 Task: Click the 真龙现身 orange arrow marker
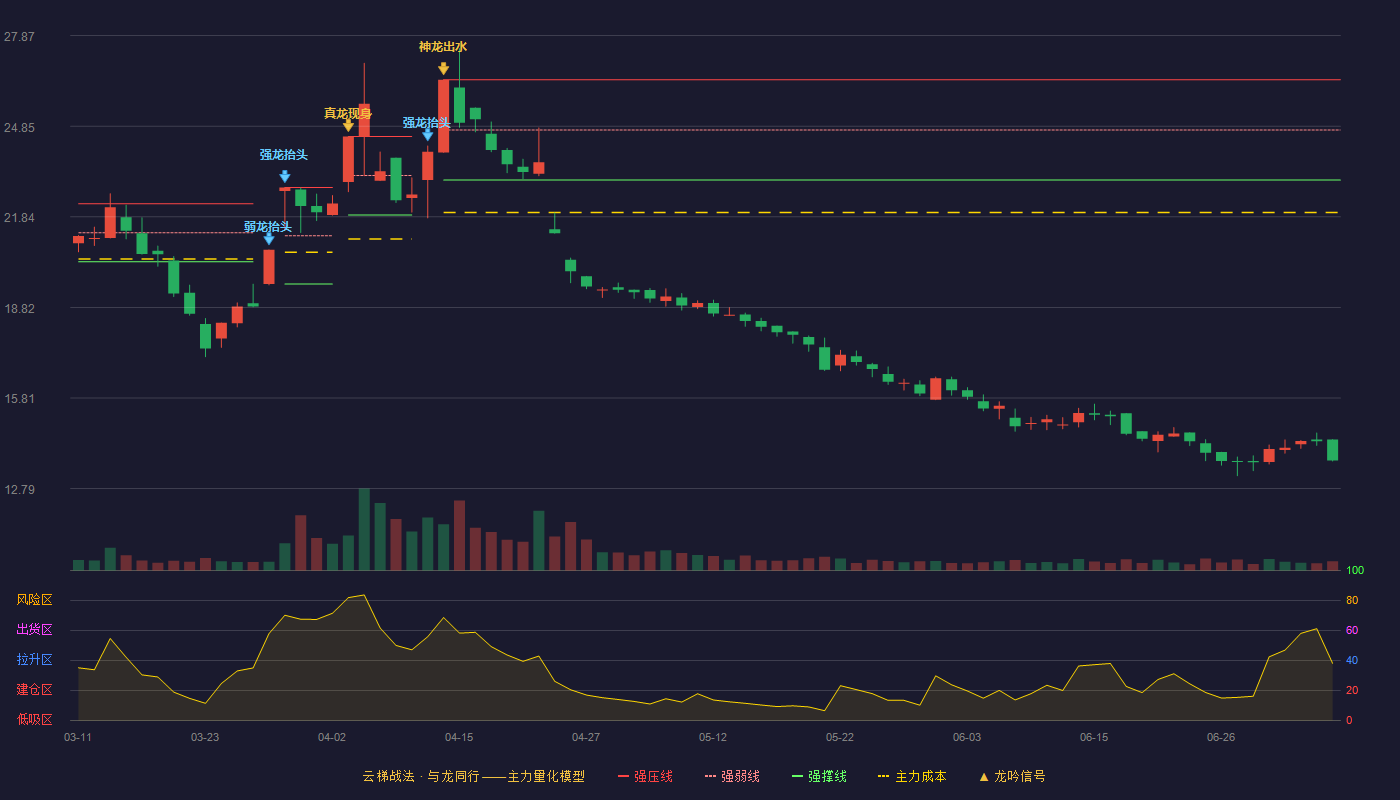348,125
